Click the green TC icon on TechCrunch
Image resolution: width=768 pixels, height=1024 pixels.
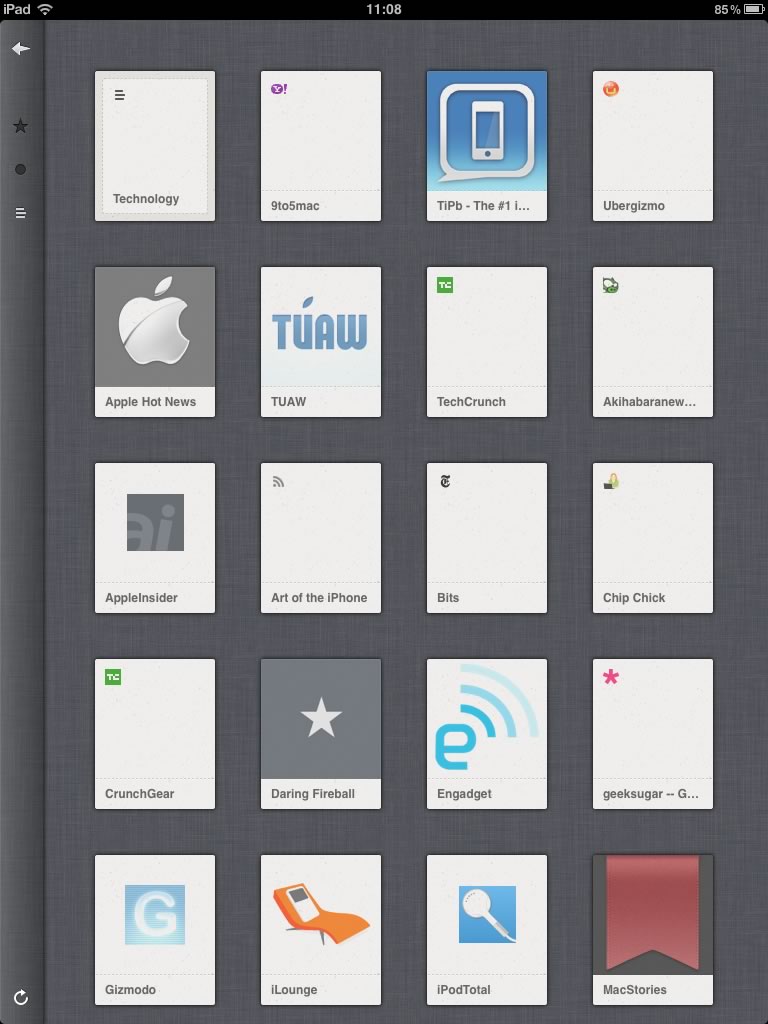[445, 285]
